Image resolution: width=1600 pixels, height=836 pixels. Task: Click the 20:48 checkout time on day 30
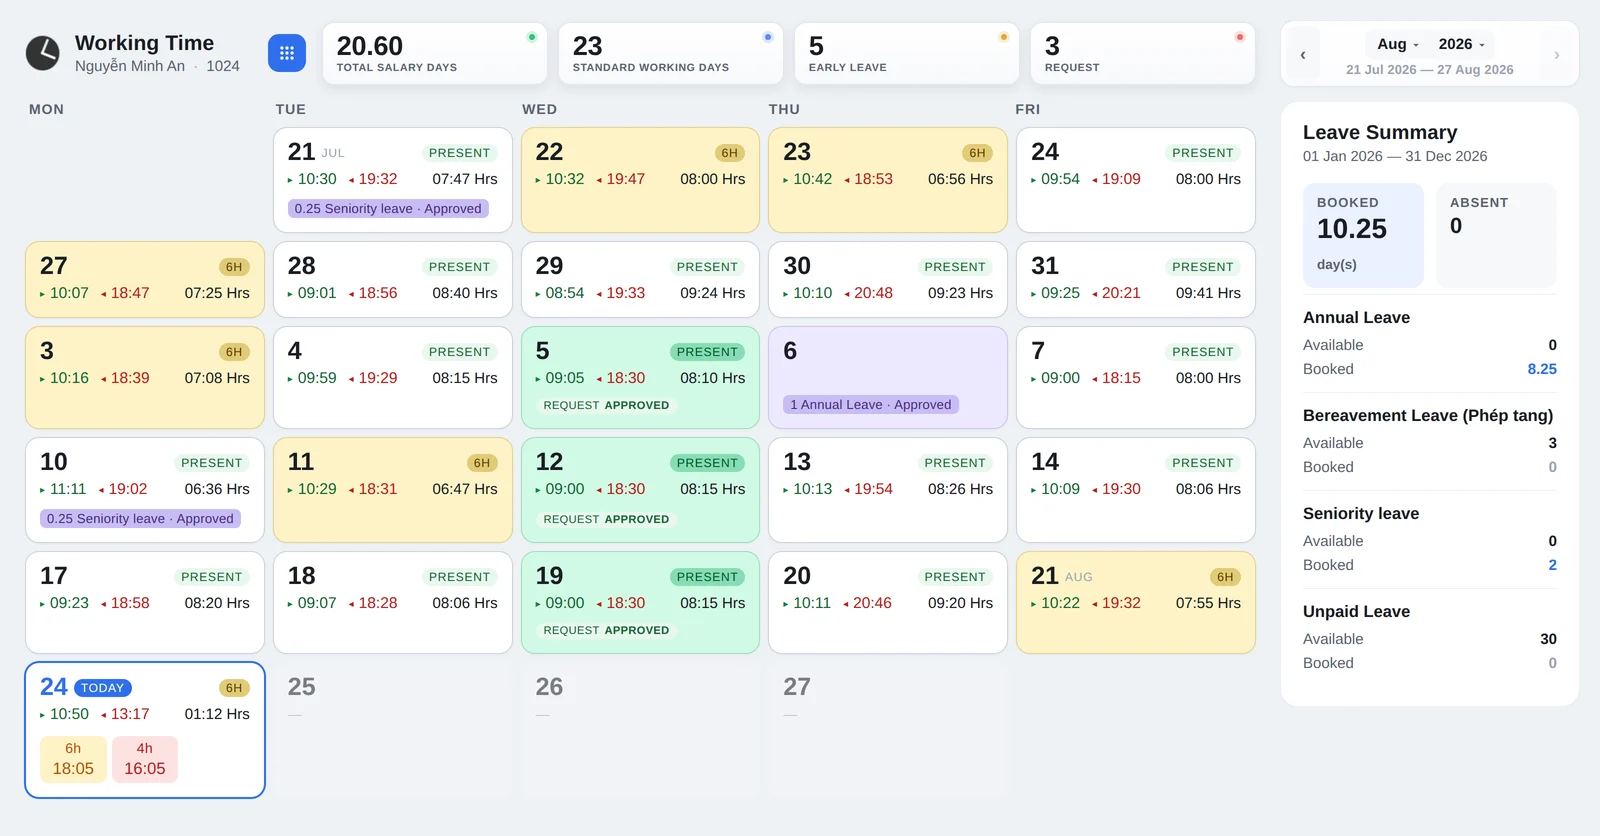[x=873, y=293]
